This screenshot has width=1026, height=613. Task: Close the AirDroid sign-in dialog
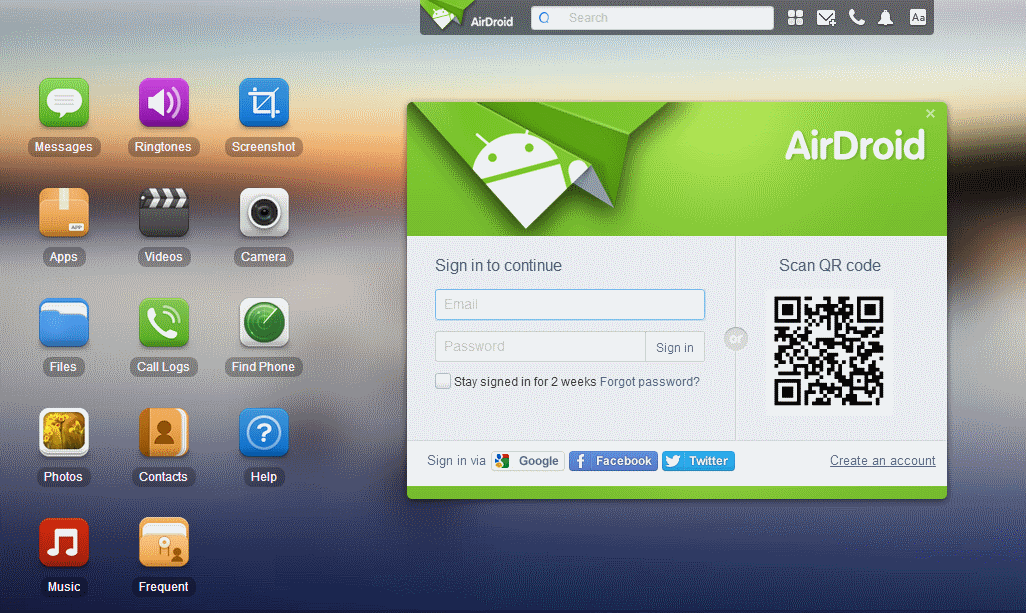[930, 114]
